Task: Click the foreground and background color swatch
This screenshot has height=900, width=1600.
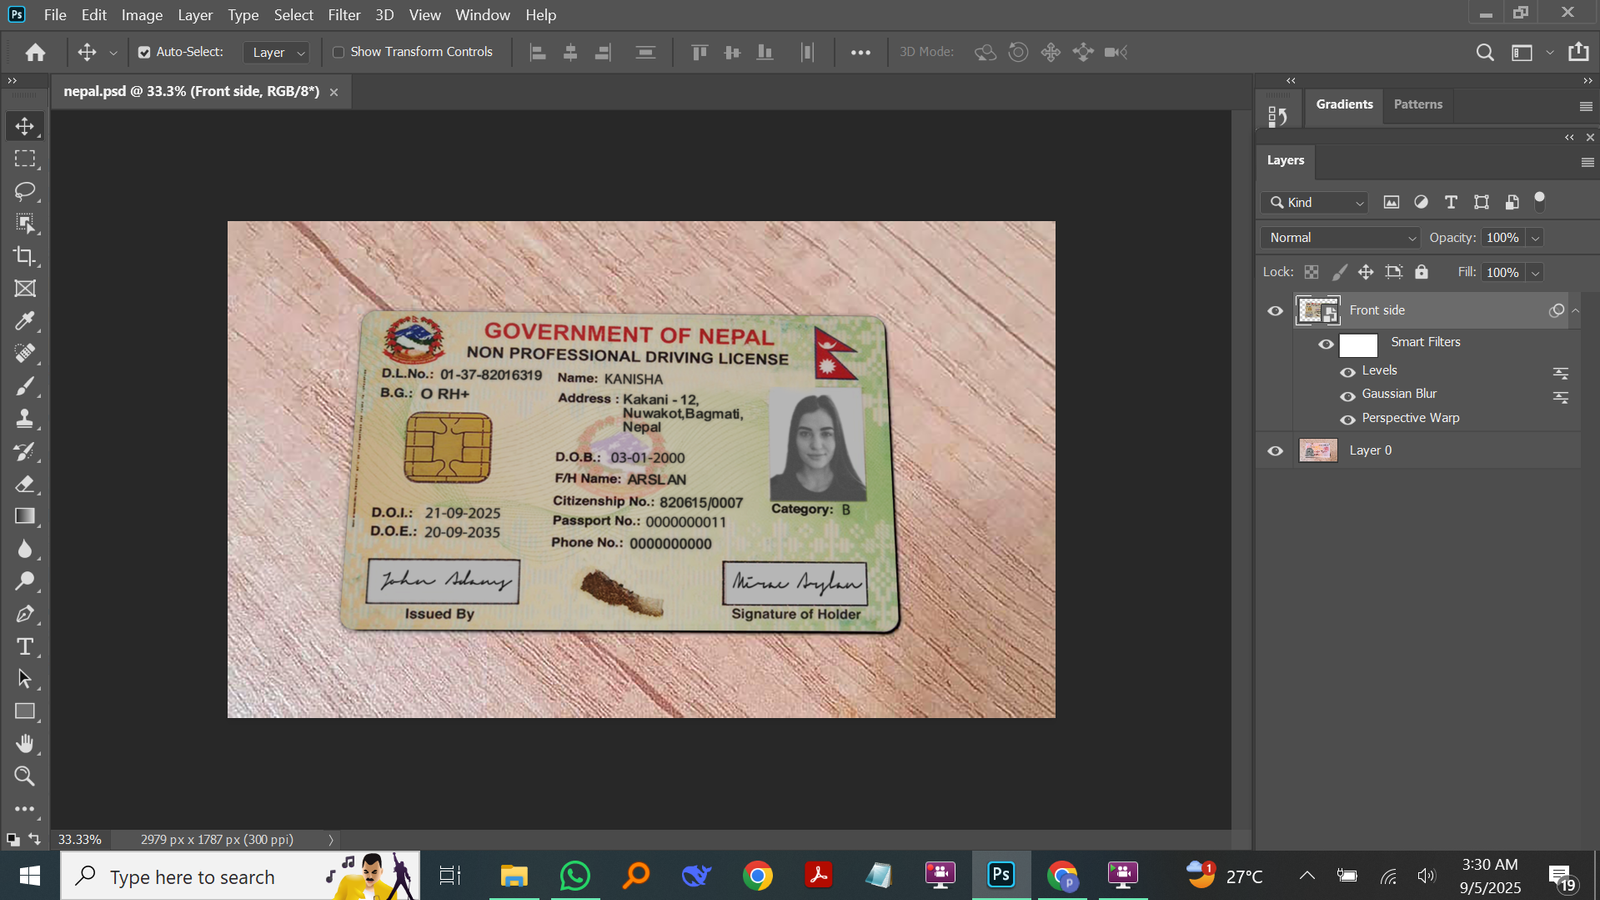Action: click(x=13, y=840)
